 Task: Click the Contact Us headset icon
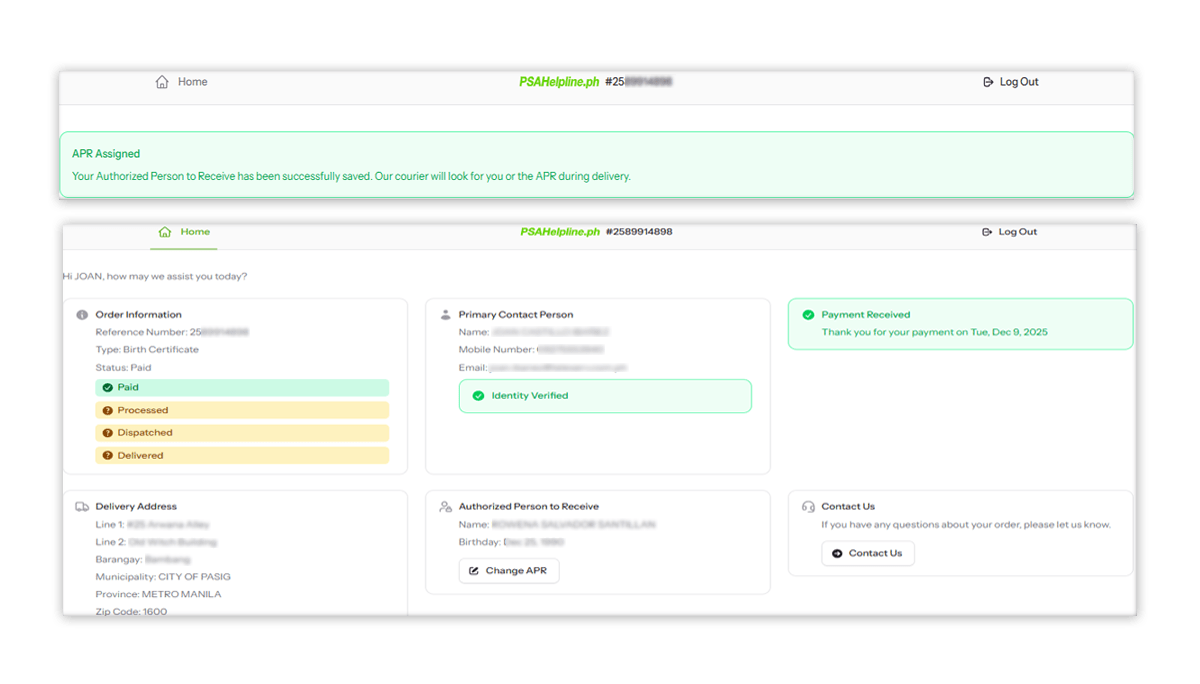click(x=808, y=506)
